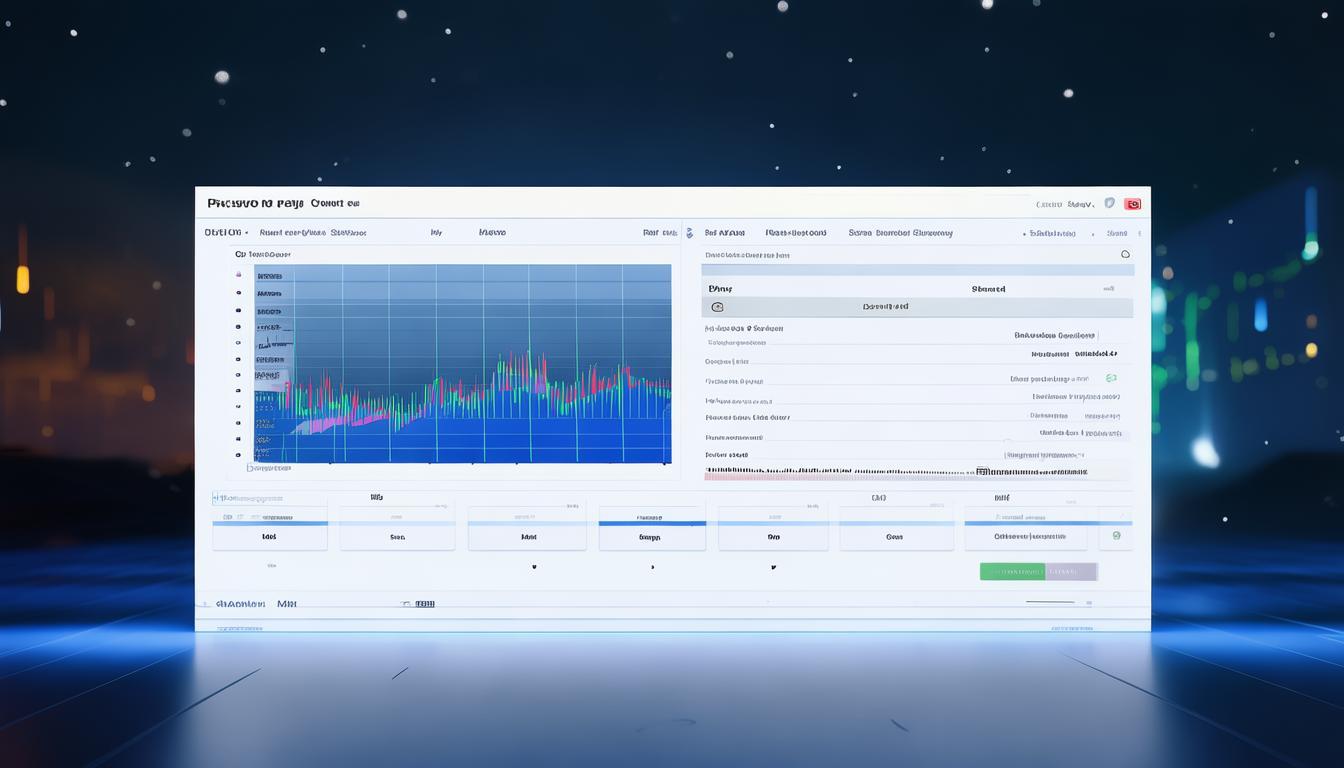Click the slider line in the bottom right corner
Viewport: 1344px width, 768px height.
click(x=1050, y=602)
